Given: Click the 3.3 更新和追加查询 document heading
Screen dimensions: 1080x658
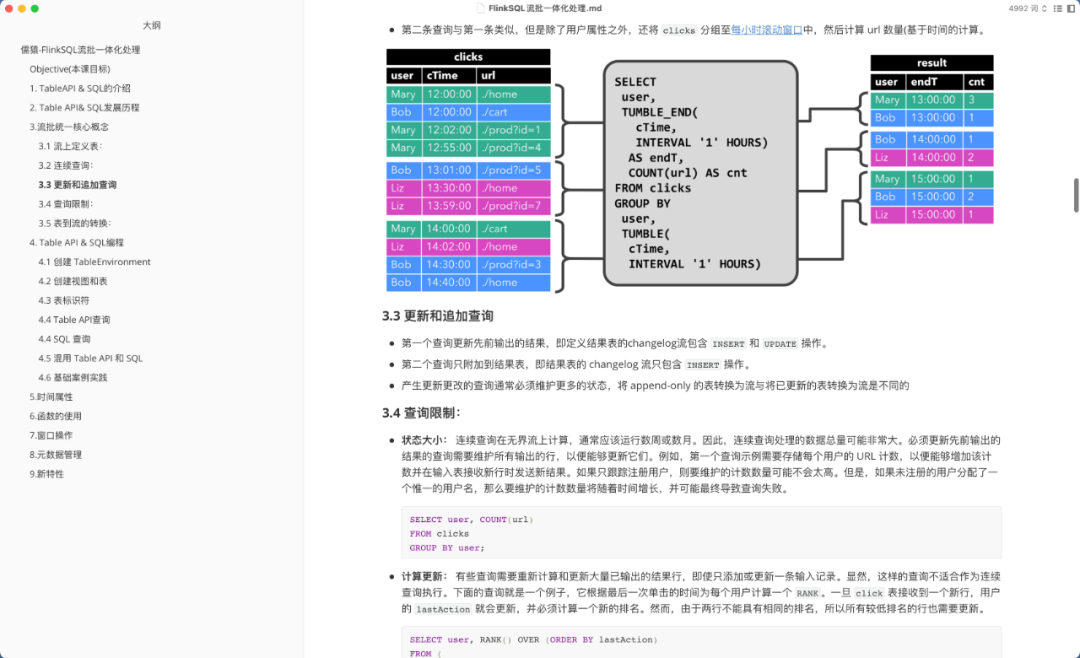Looking at the screenshot, I should (x=437, y=316).
